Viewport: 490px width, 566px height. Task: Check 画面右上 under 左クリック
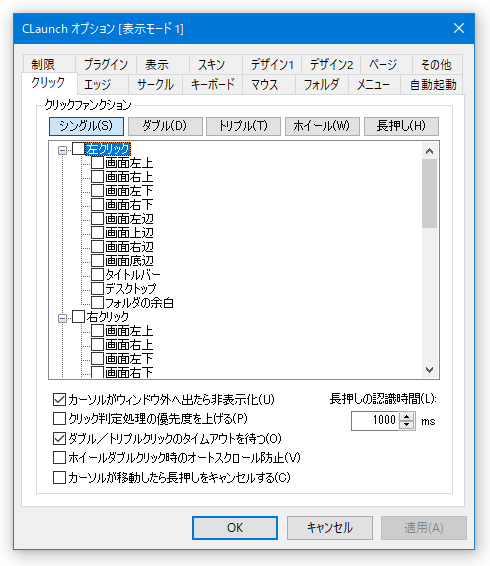[97, 177]
